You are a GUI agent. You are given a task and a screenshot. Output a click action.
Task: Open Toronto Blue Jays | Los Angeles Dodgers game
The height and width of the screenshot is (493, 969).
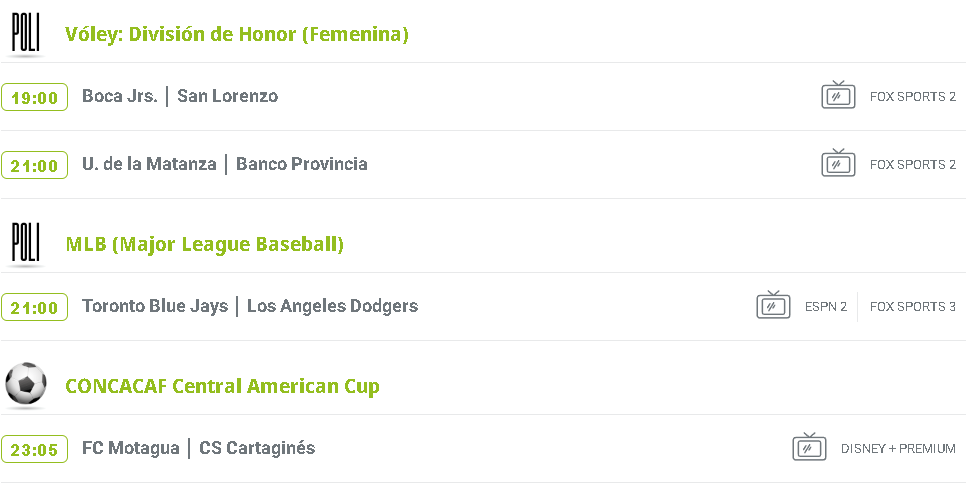(x=250, y=306)
